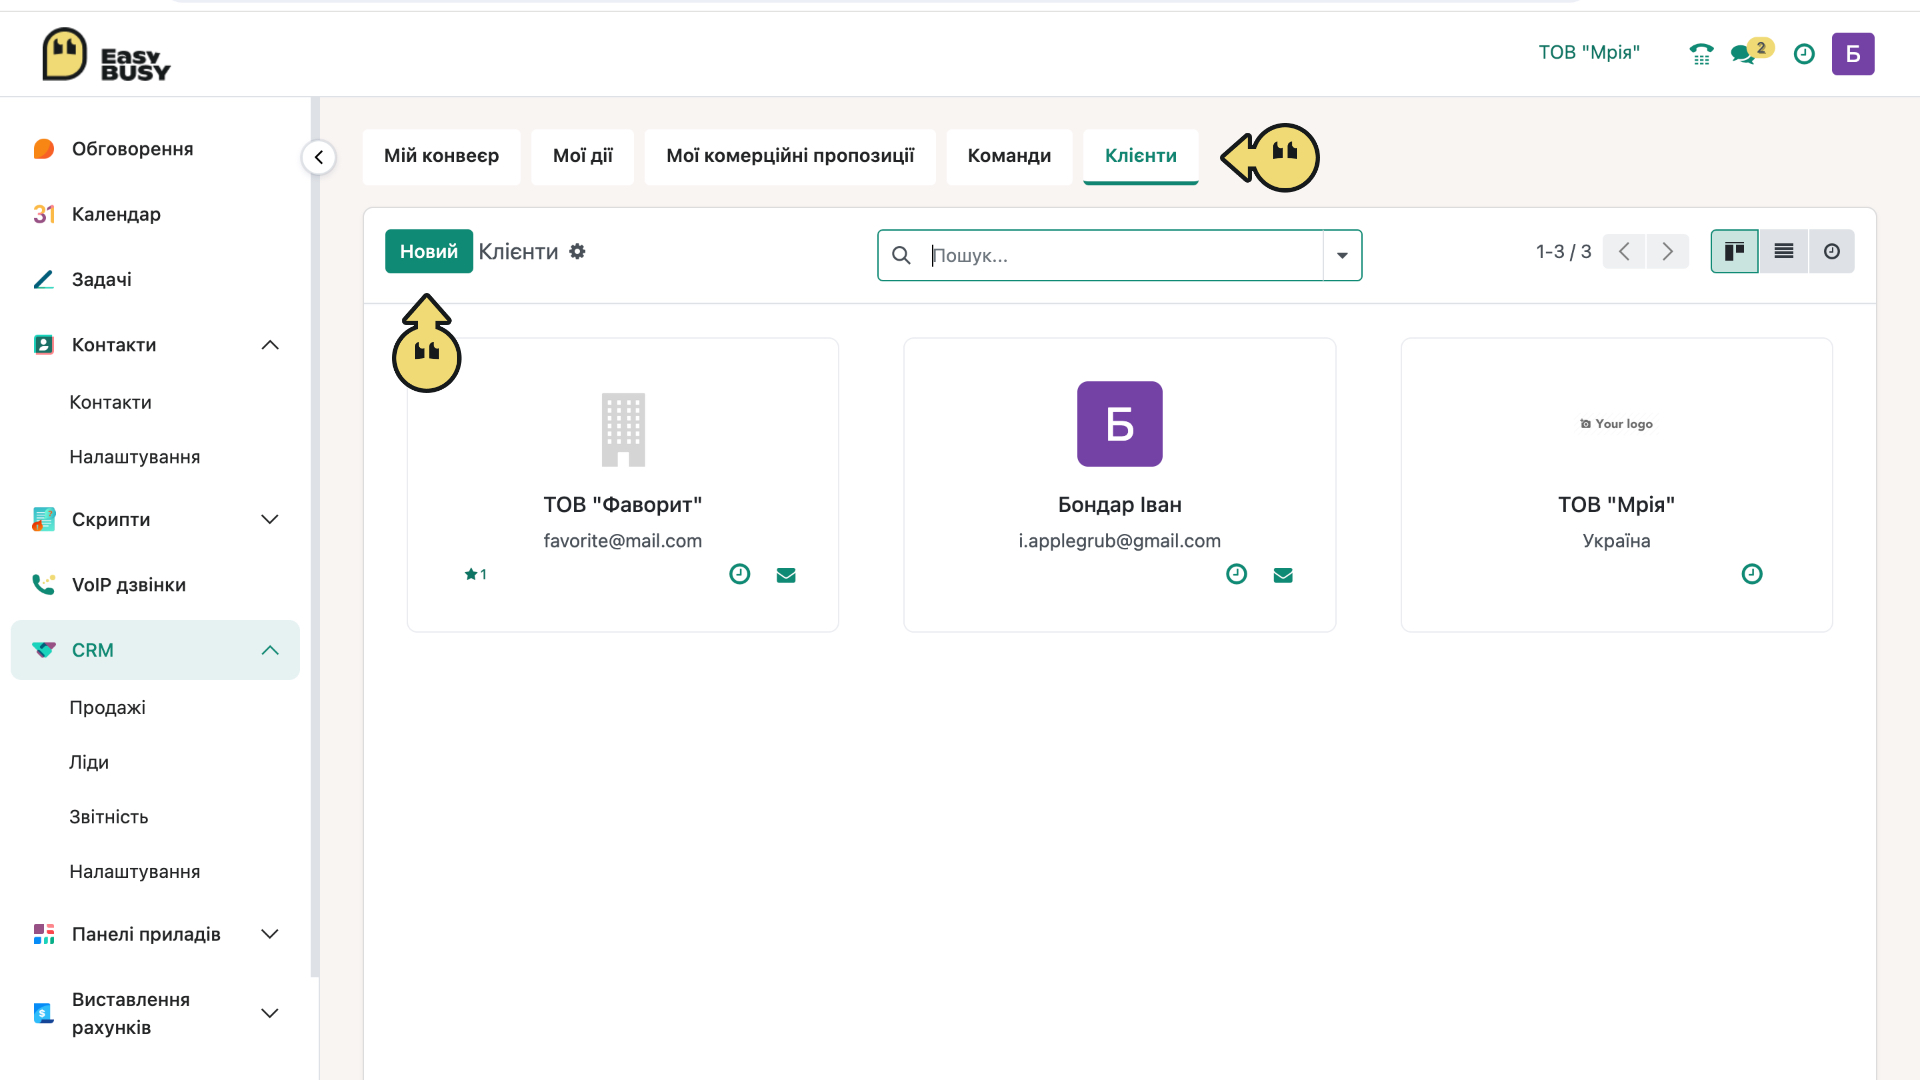Open the EasyBusy logo home link
The image size is (1920, 1080).
coord(106,54)
